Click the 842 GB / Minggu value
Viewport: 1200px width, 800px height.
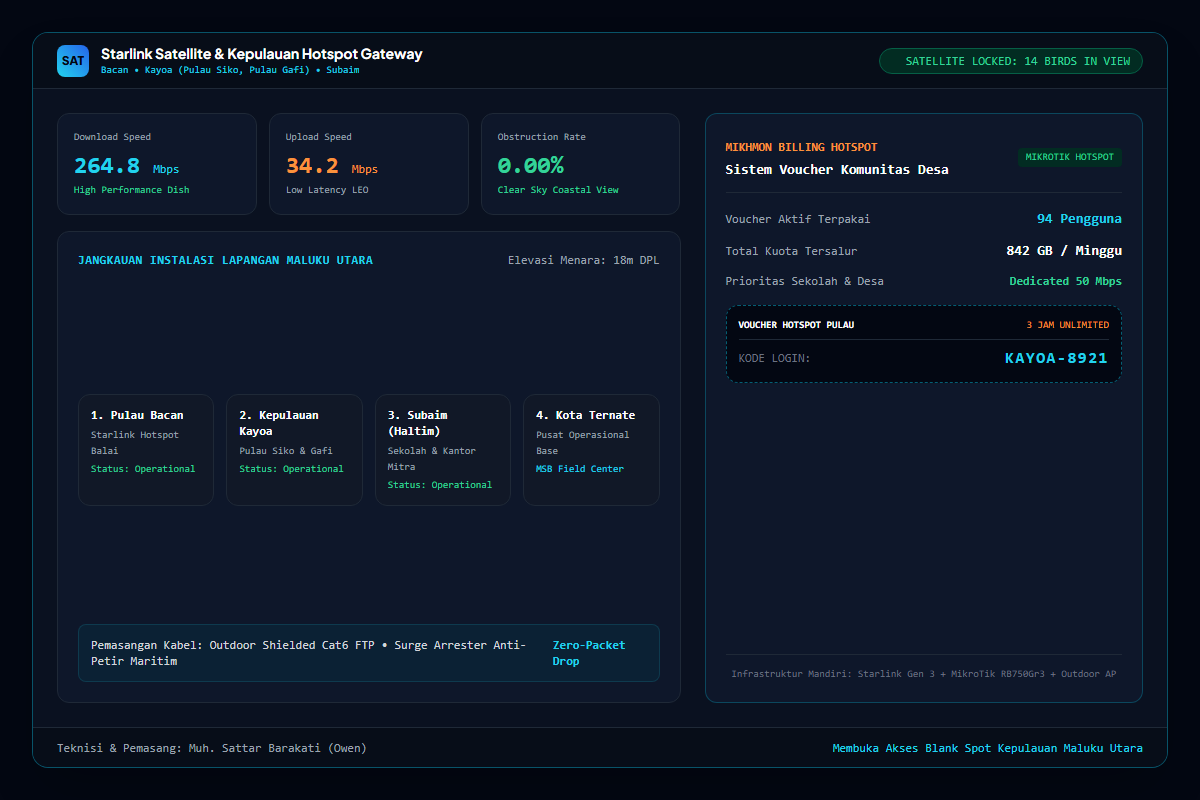click(1064, 251)
